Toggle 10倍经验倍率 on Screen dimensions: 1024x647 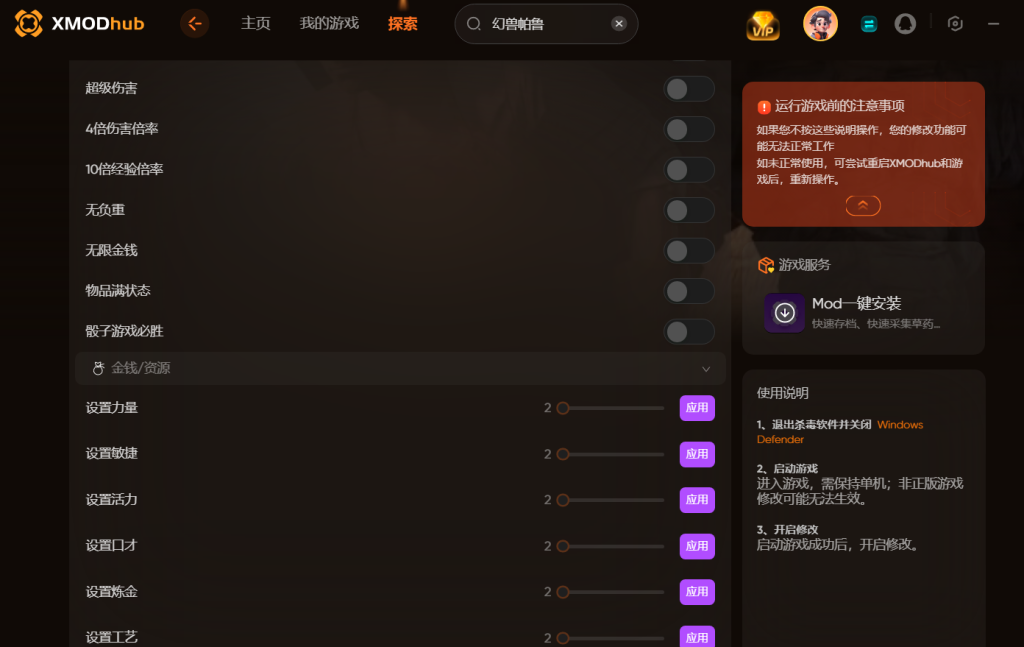689,170
